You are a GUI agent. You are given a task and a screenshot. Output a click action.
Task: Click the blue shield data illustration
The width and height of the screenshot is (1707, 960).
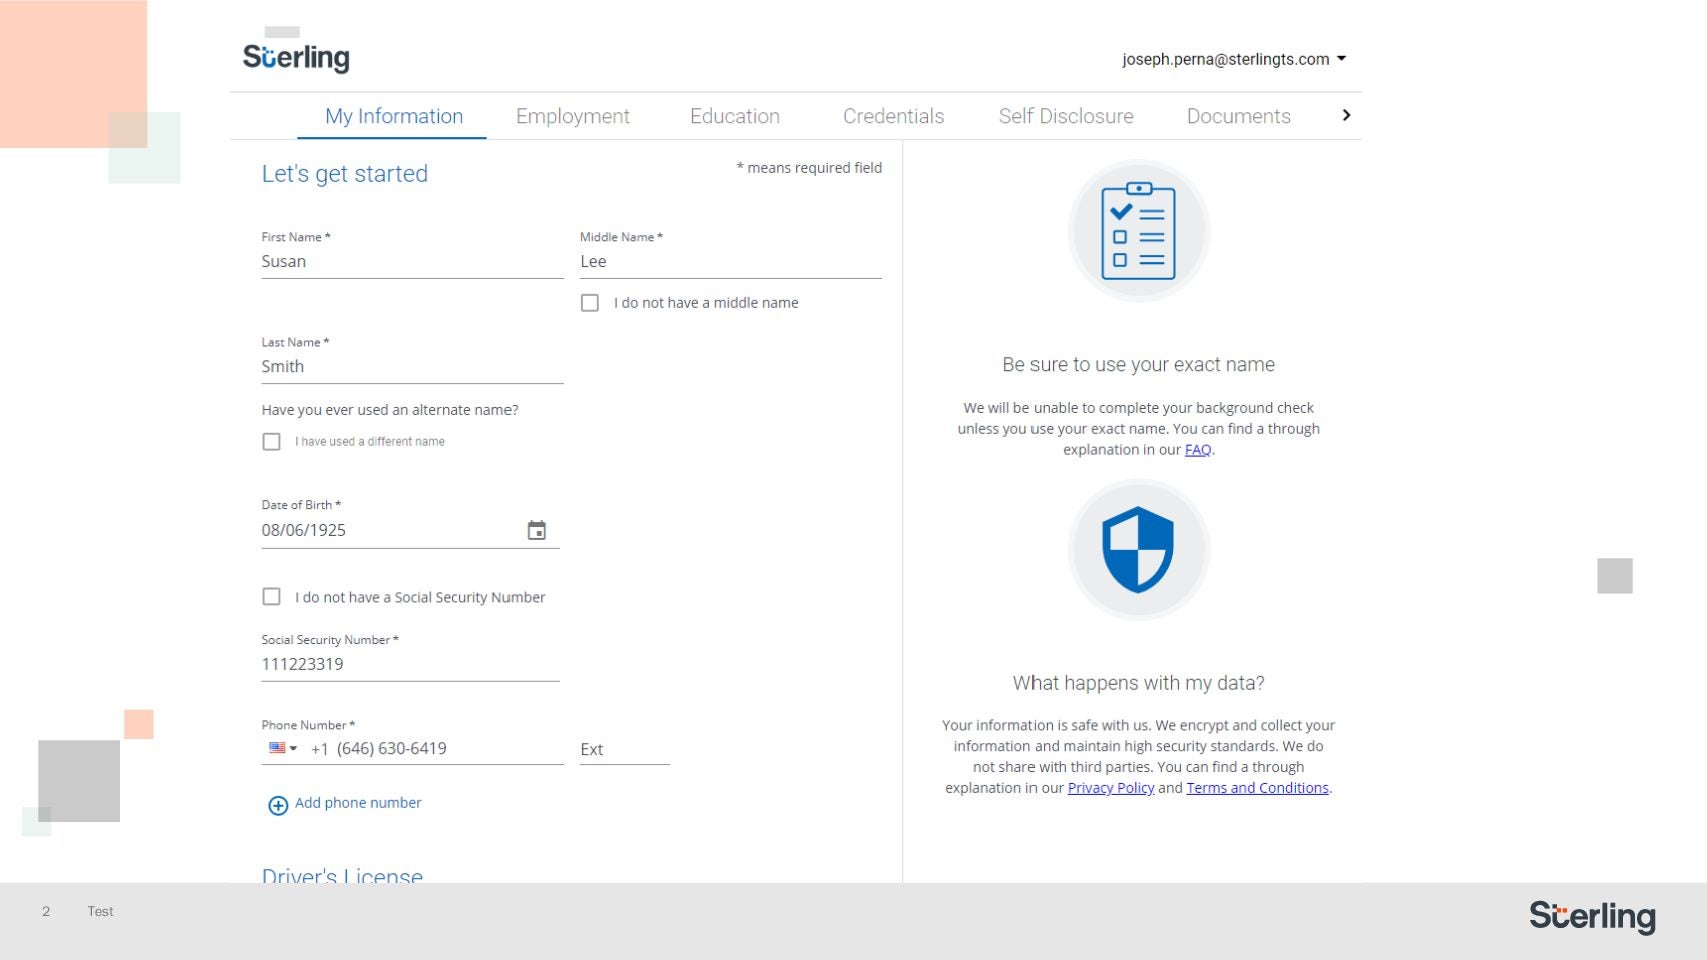point(1138,550)
